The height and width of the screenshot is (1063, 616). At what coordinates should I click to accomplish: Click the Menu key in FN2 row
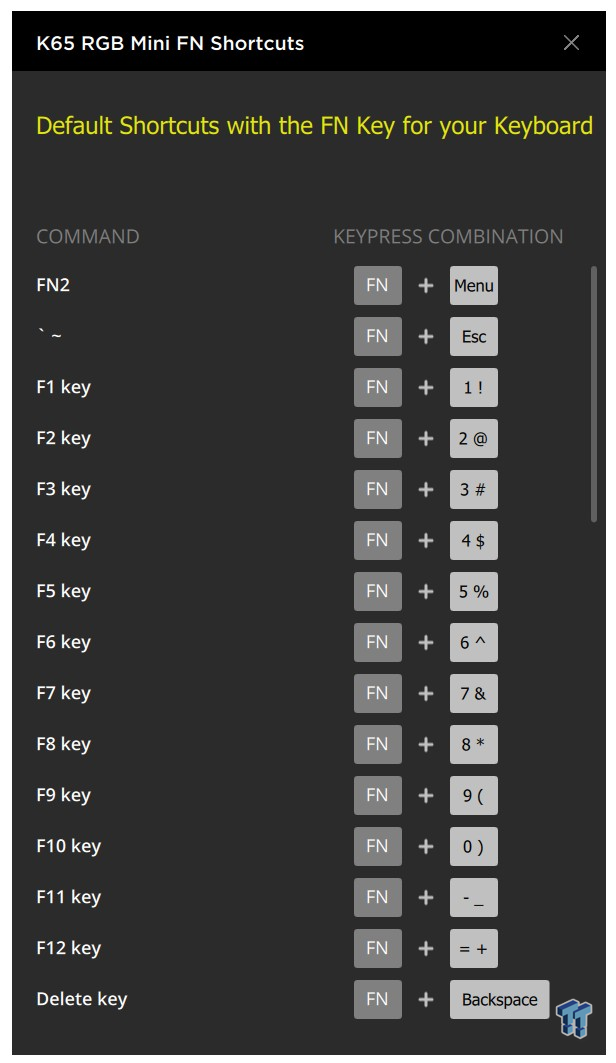(474, 285)
